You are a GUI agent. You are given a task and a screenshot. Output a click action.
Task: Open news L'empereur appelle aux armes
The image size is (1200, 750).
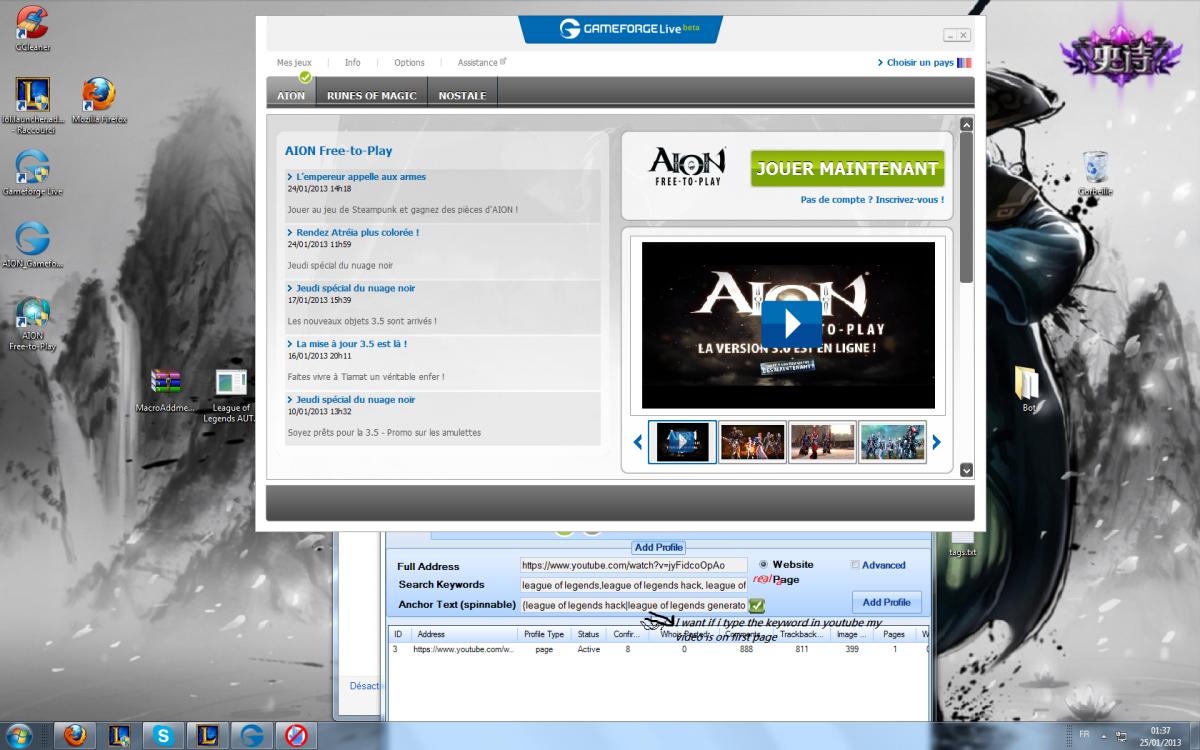(361, 177)
